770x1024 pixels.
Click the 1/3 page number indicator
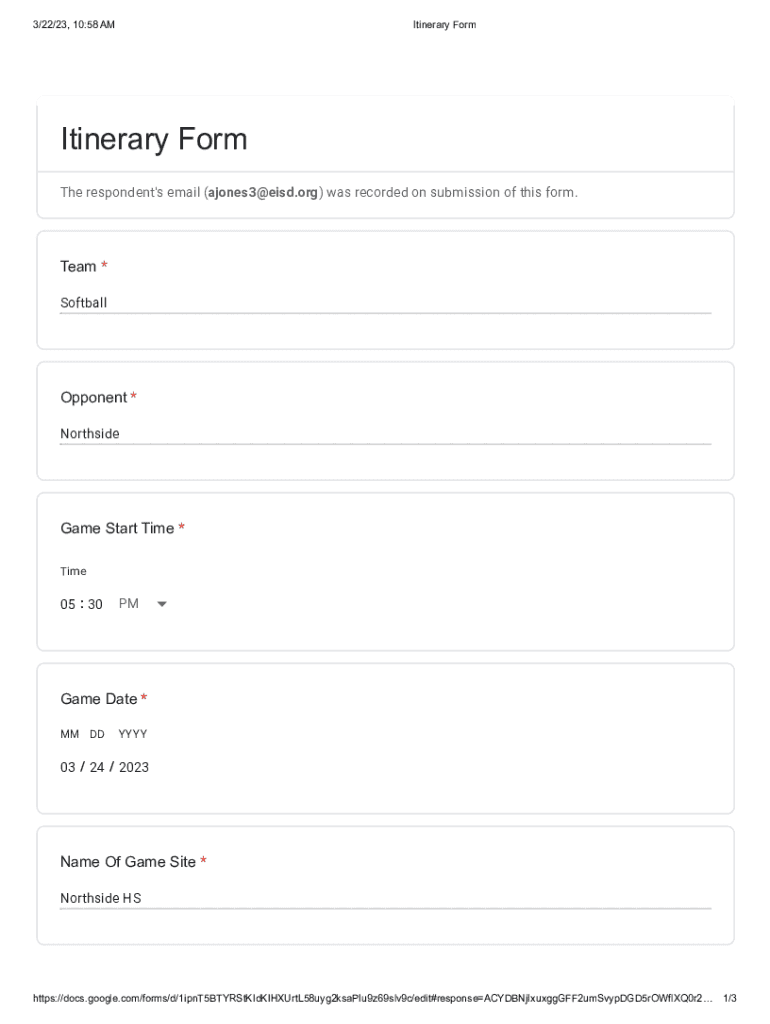[730, 998]
